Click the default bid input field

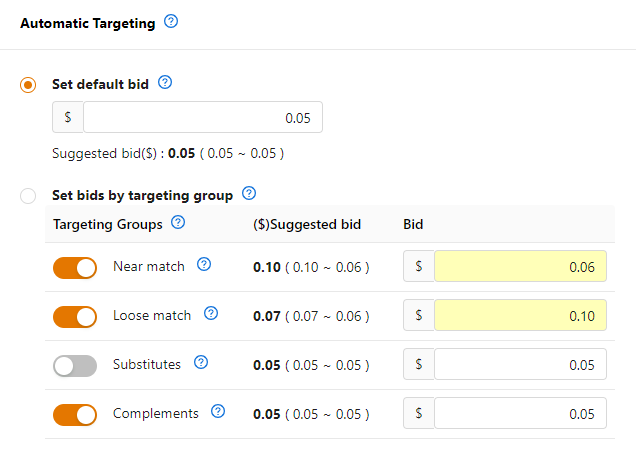(x=203, y=117)
